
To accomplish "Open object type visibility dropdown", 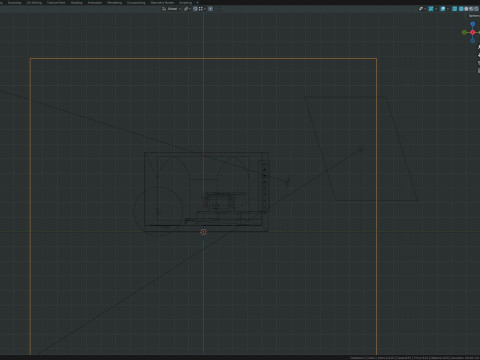I will pos(422,9).
